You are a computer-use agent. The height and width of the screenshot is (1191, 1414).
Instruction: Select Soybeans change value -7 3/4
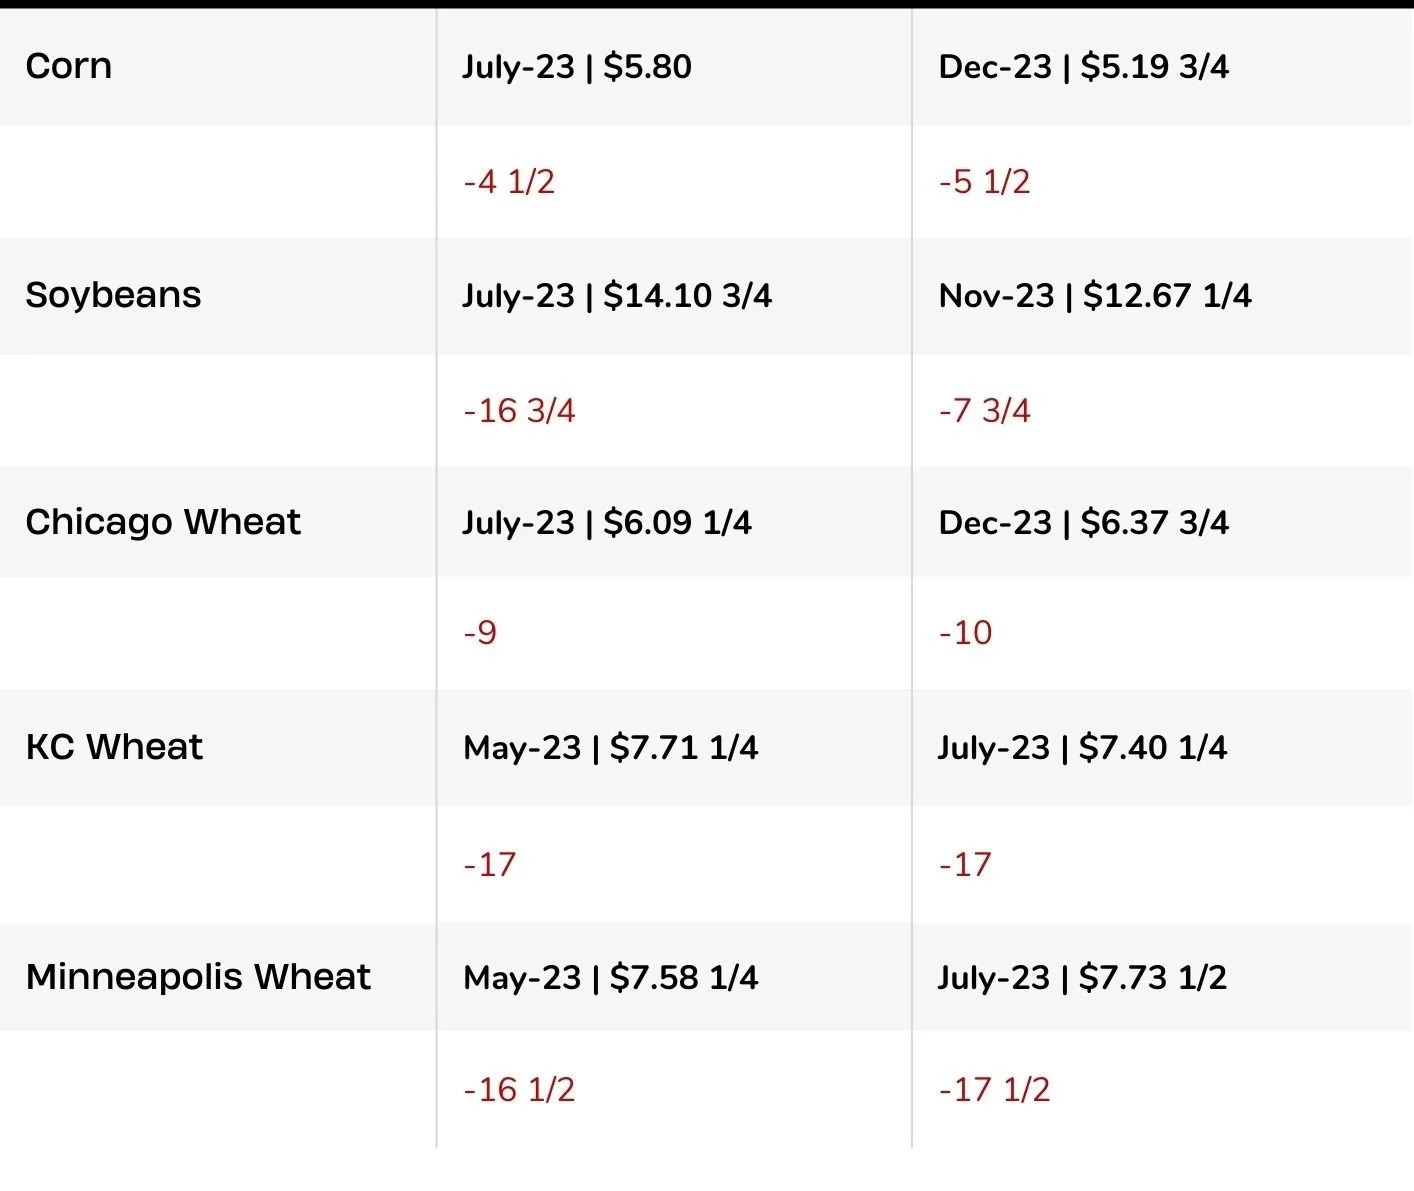tap(984, 411)
